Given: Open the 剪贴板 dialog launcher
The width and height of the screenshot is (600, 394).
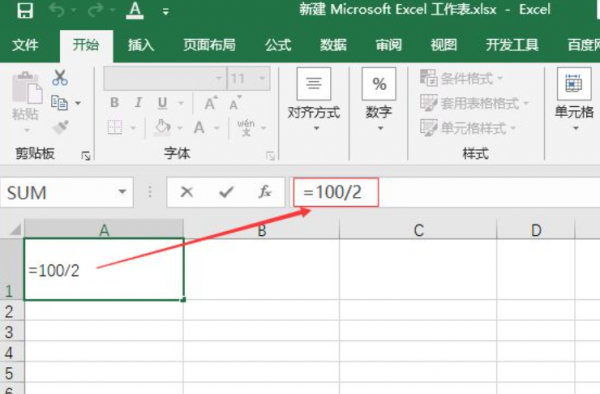Looking at the screenshot, I should tap(86, 156).
